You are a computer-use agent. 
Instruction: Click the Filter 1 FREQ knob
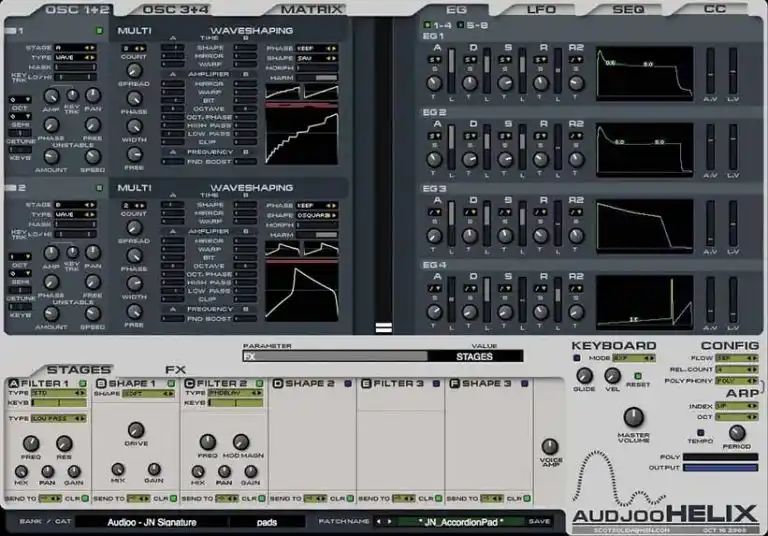click(31, 443)
